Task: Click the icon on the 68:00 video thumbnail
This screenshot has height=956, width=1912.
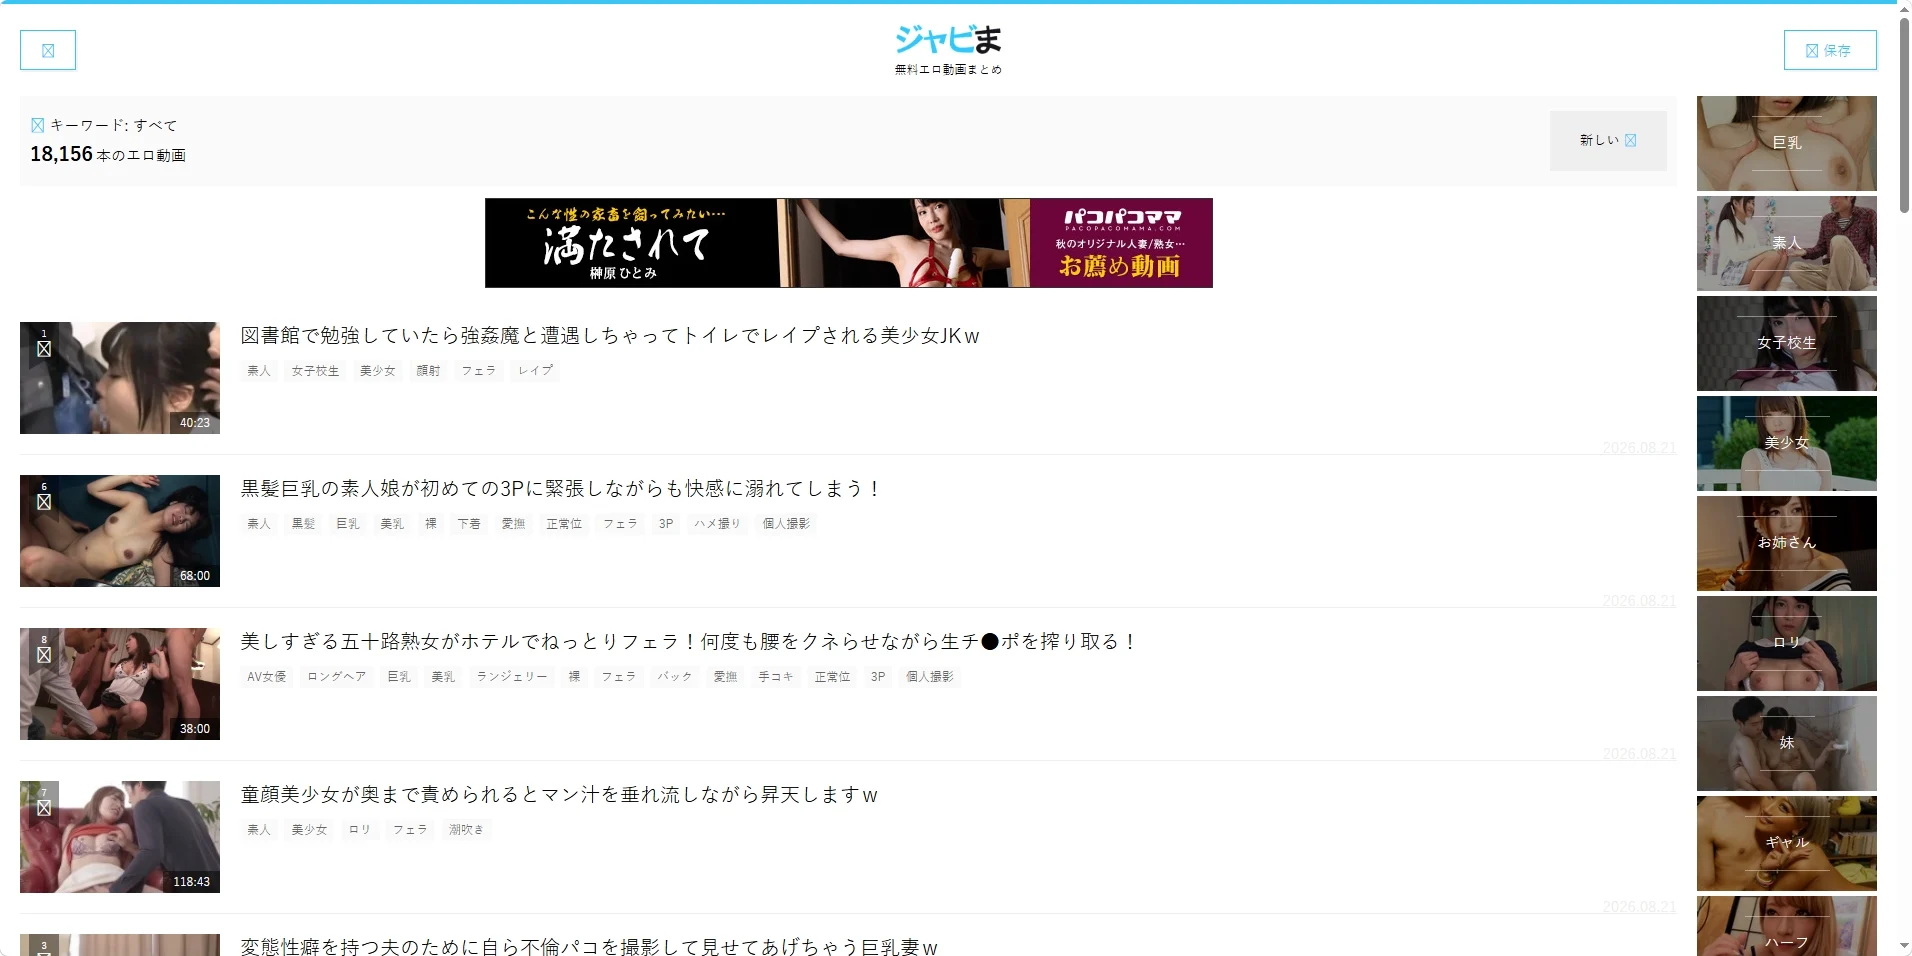Action: click(44, 502)
